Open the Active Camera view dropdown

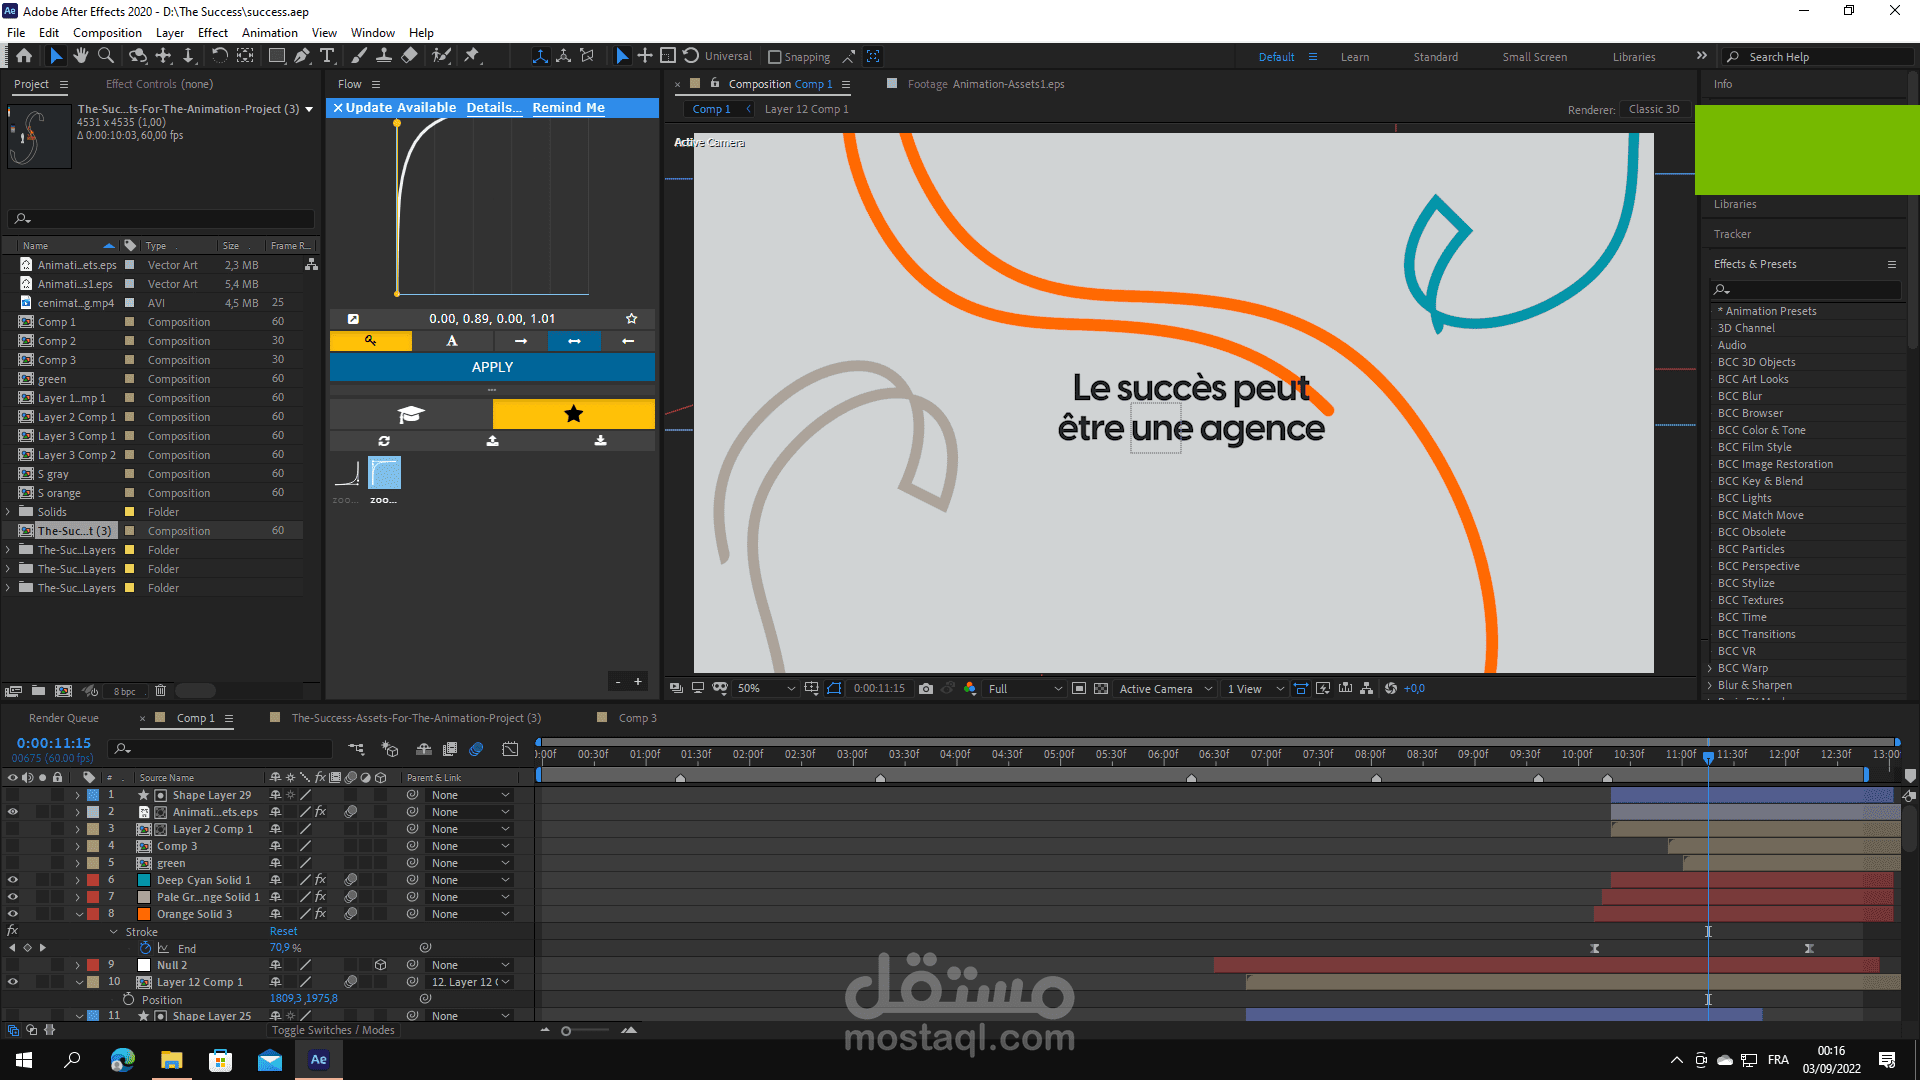tap(1165, 689)
